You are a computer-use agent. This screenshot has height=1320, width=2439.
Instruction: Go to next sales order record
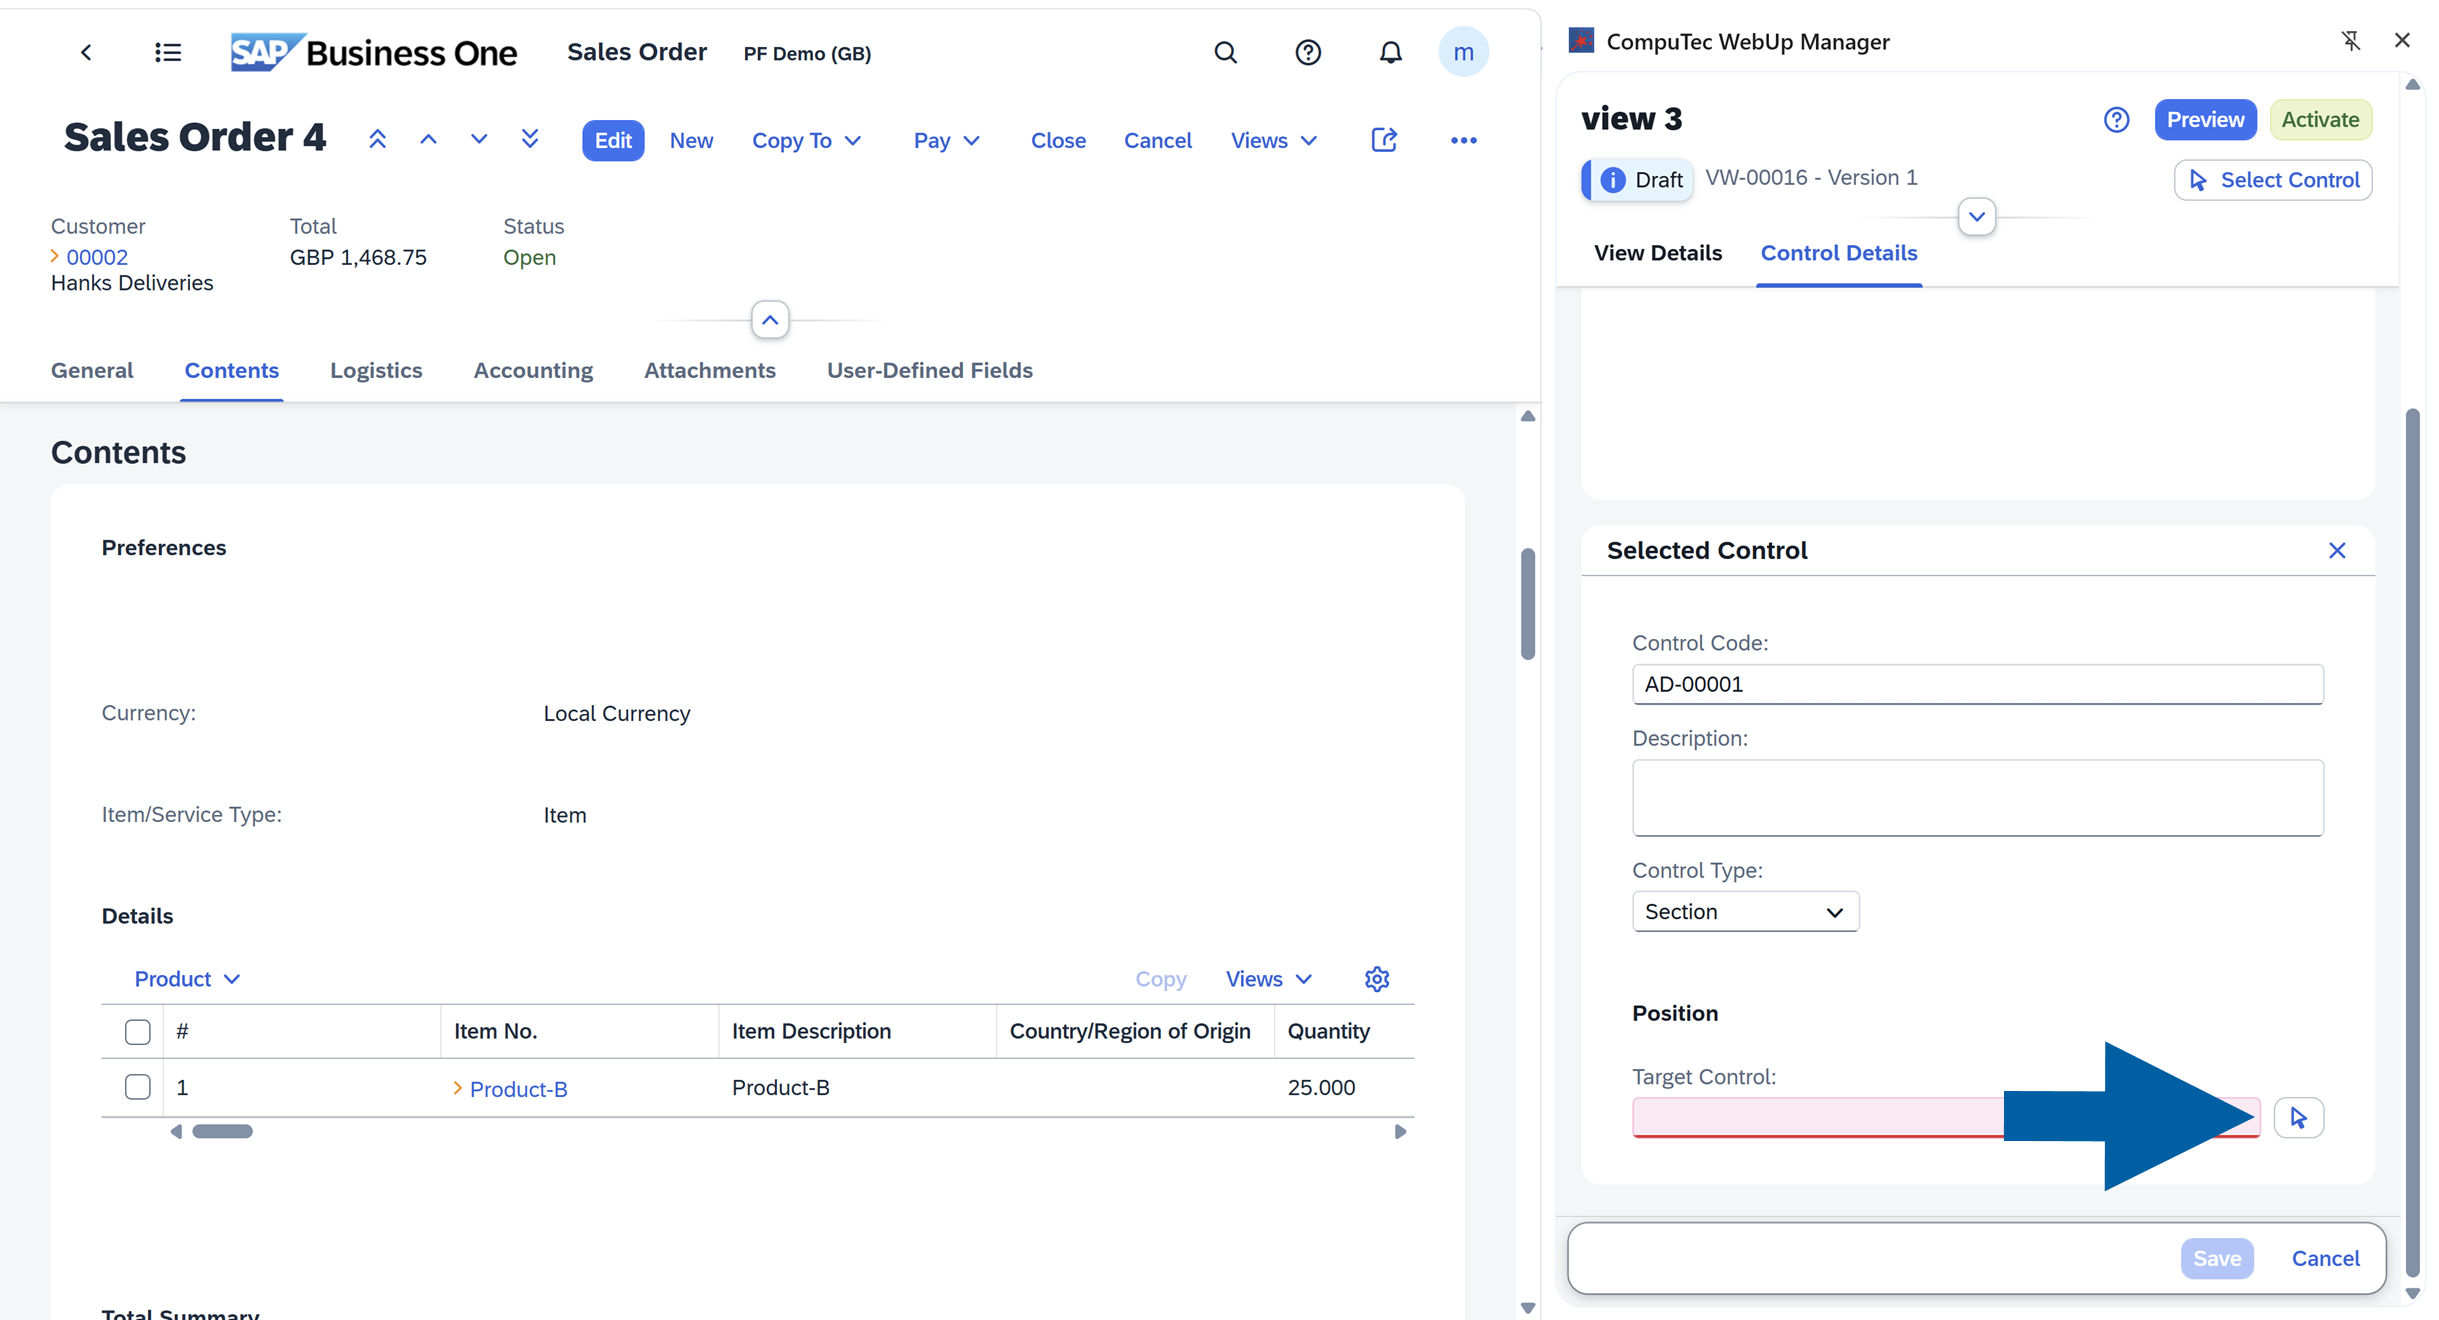click(479, 140)
